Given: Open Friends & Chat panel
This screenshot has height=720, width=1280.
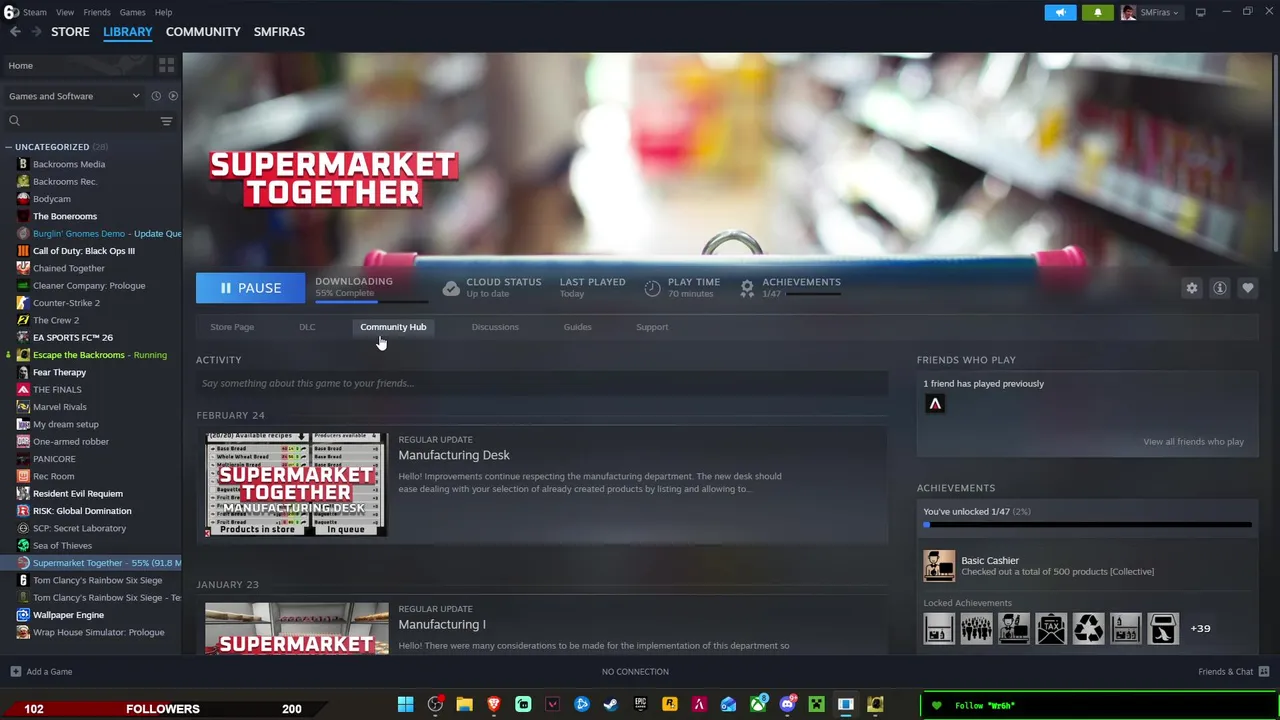Looking at the screenshot, I should tap(1233, 671).
